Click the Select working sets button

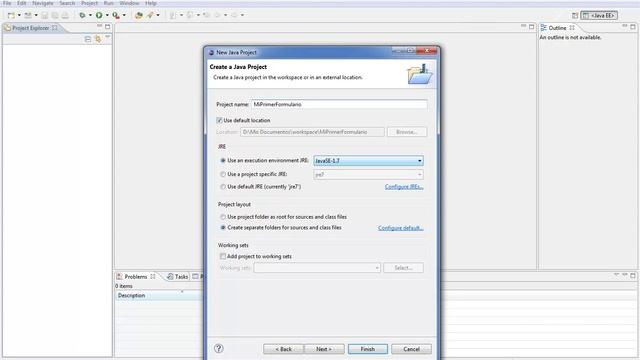pyautogui.click(x=403, y=268)
